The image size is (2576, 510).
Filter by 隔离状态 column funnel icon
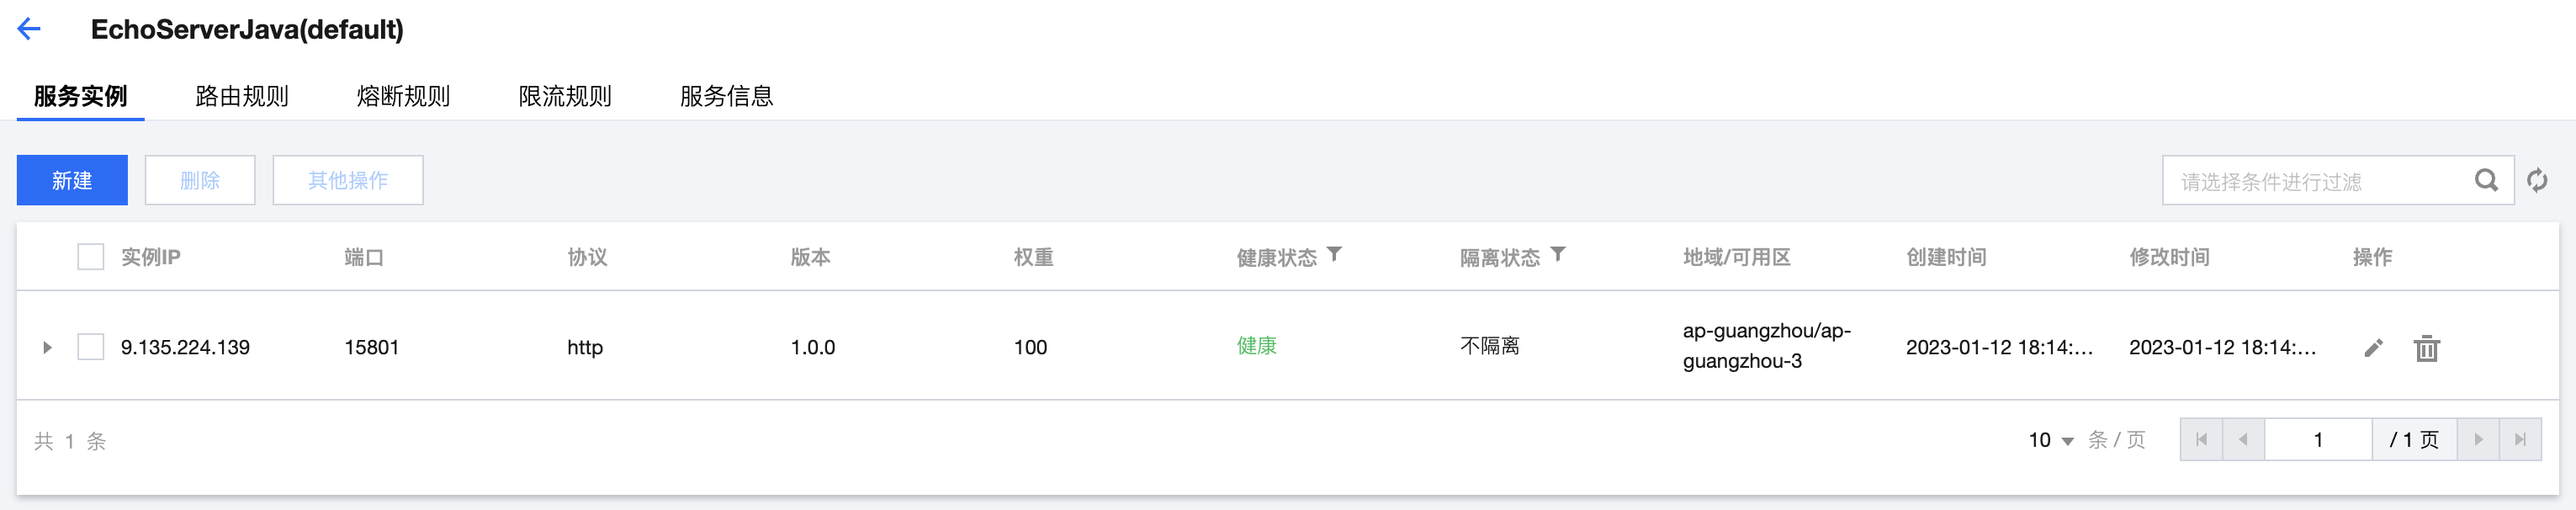point(1557,255)
